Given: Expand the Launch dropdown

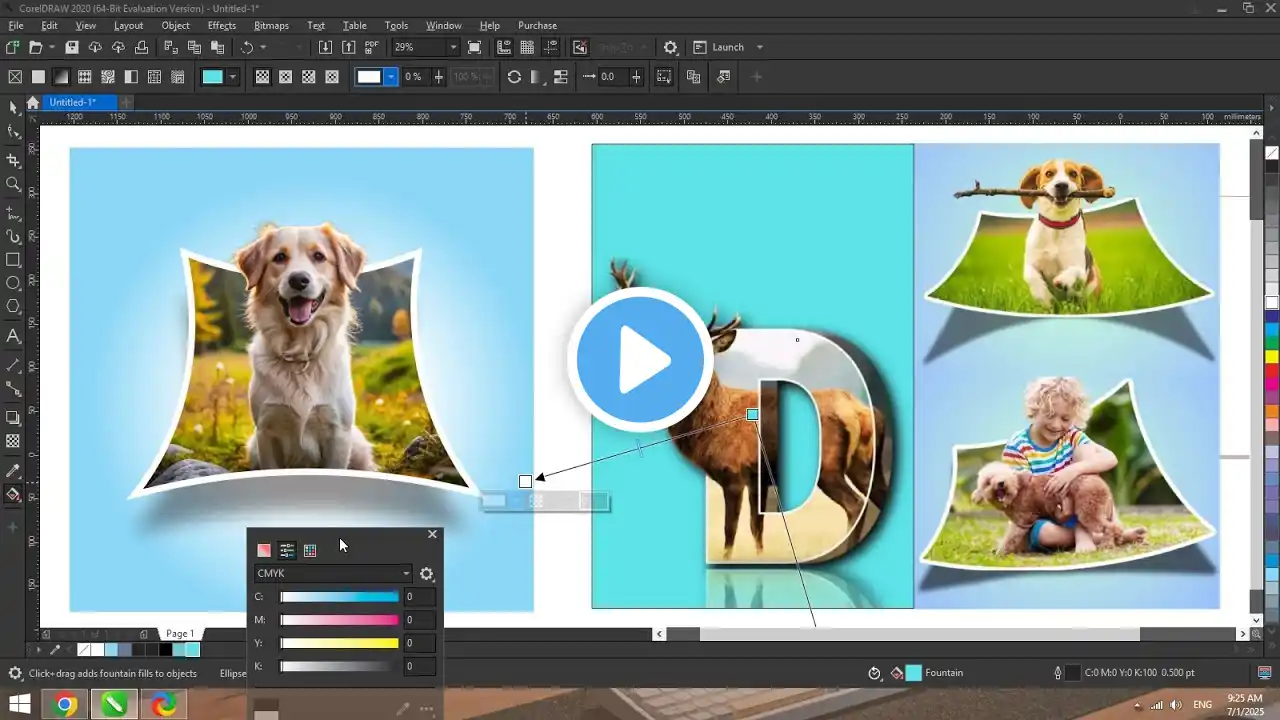Looking at the screenshot, I should [759, 47].
